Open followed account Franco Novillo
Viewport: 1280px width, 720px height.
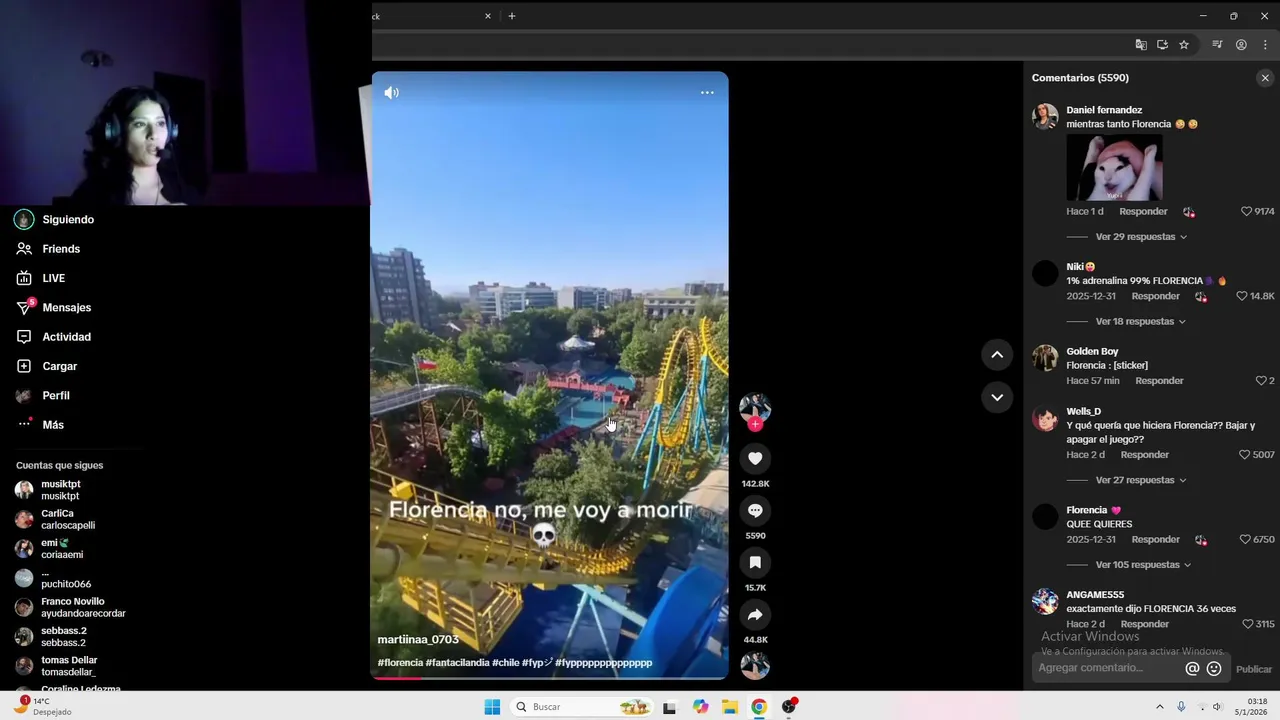[70, 607]
